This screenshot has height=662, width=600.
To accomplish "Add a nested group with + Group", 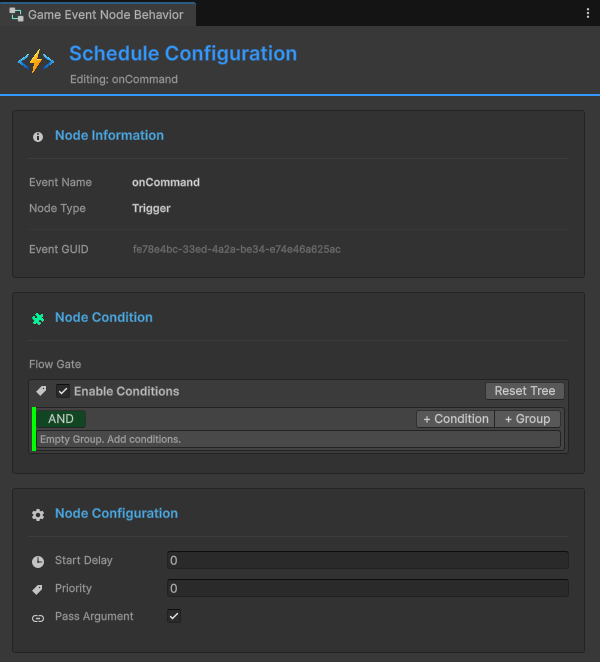I will (x=527, y=419).
